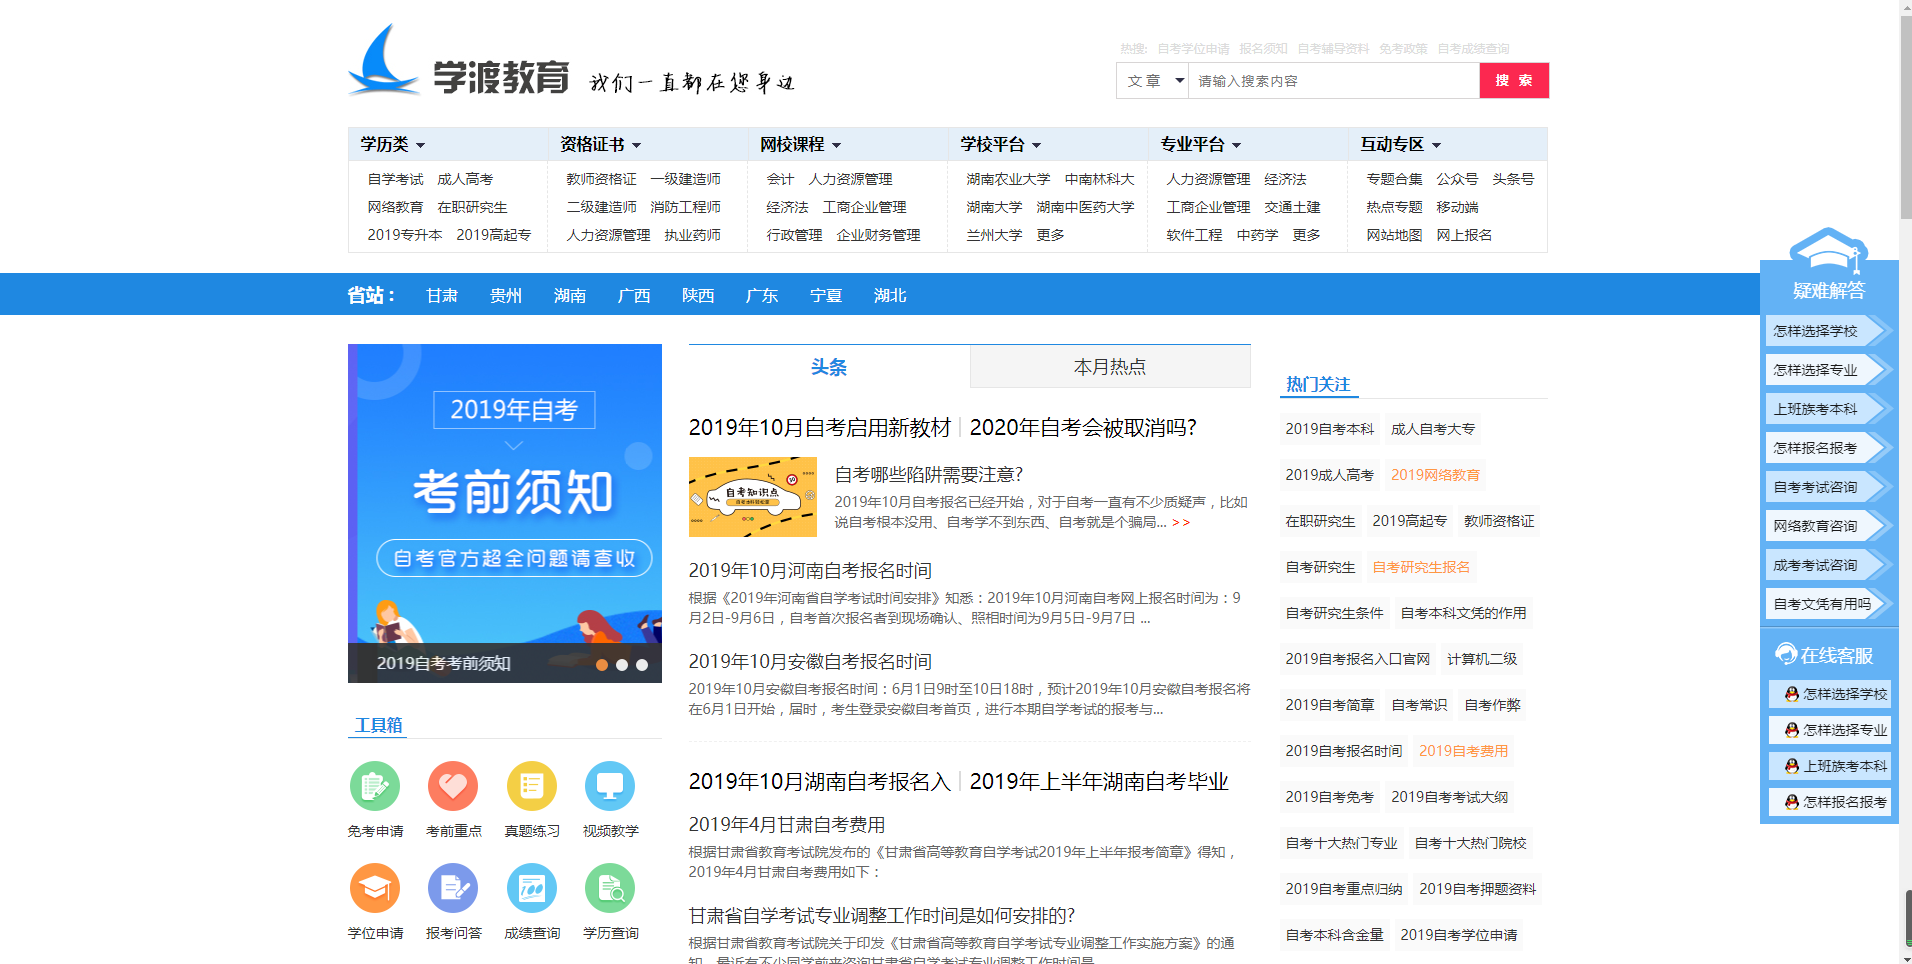Expand the 学历类 menu
This screenshot has width=1912, height=964.
pyautogui.click(x=393, y=144)
